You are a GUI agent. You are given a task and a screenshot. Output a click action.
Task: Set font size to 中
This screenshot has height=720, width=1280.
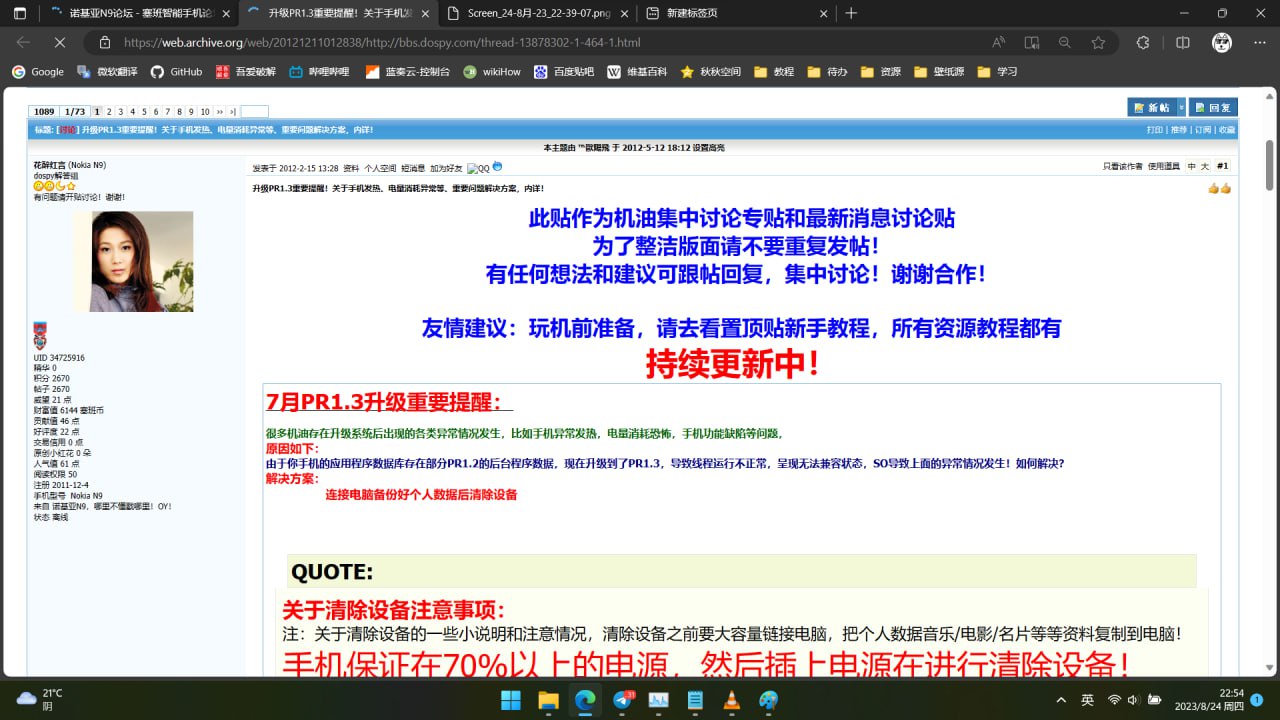tap(1191, 167)
